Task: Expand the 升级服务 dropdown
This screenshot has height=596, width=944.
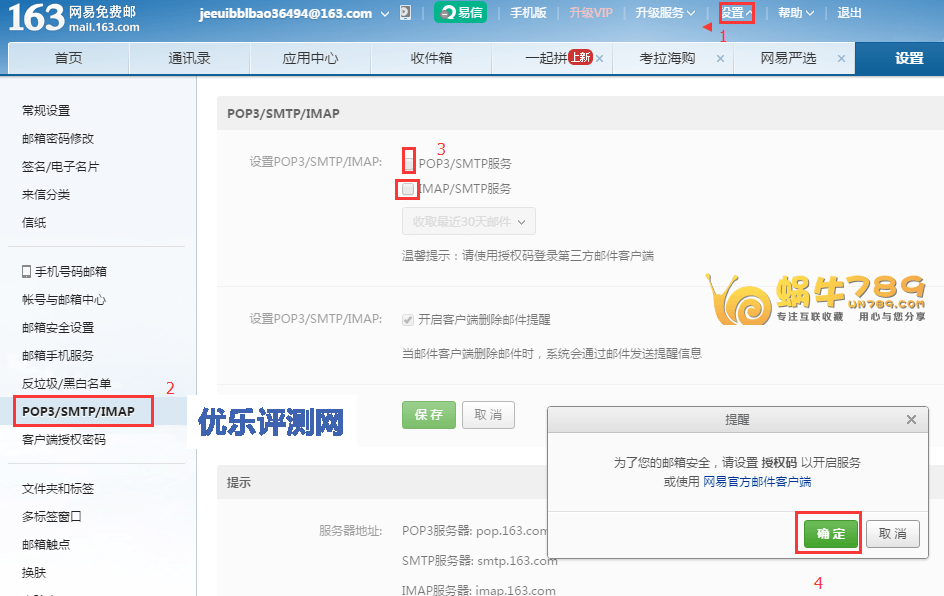Action: [x=665, y=13]
